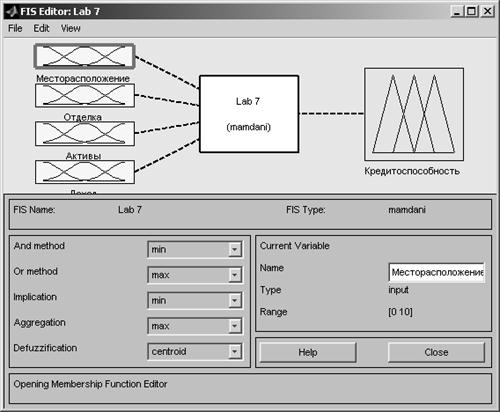Open the File menu
The height and width of the screenshot is (412, 500).
15,28
